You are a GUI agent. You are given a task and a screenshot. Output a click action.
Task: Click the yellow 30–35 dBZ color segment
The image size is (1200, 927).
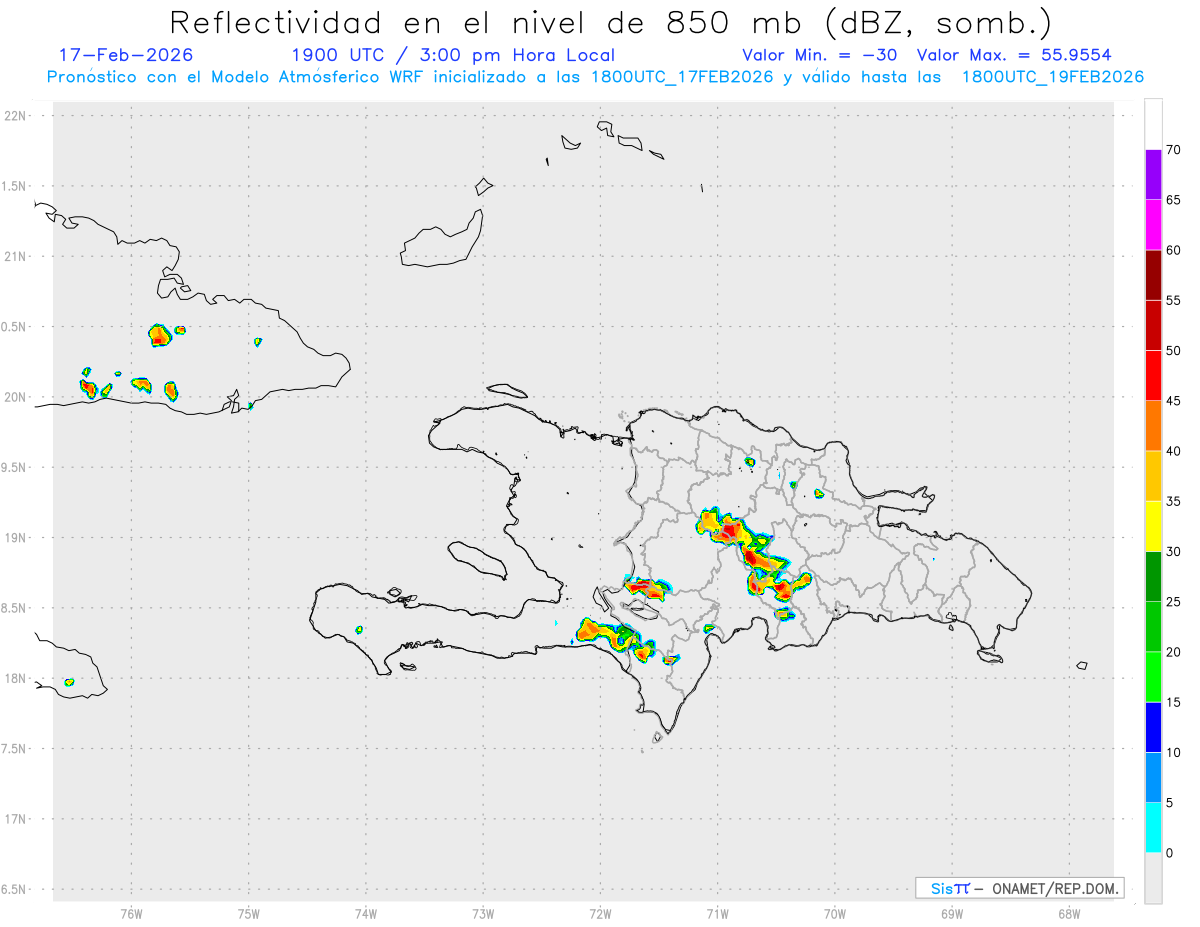1153,527
